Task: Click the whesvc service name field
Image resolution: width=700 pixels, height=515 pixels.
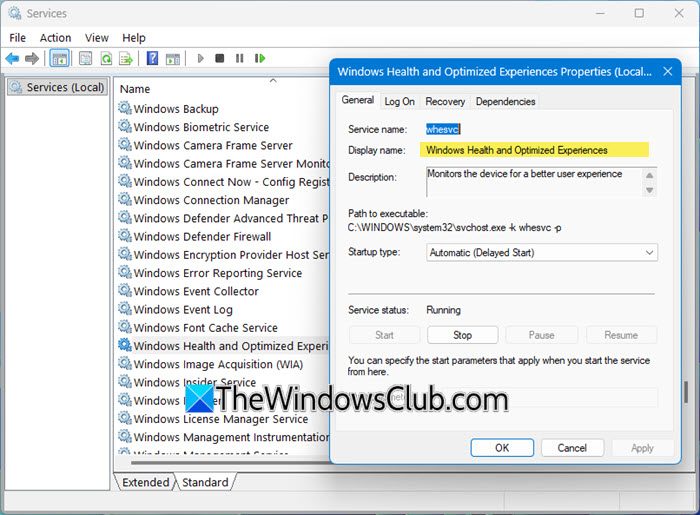Action: tap(443, 129)
